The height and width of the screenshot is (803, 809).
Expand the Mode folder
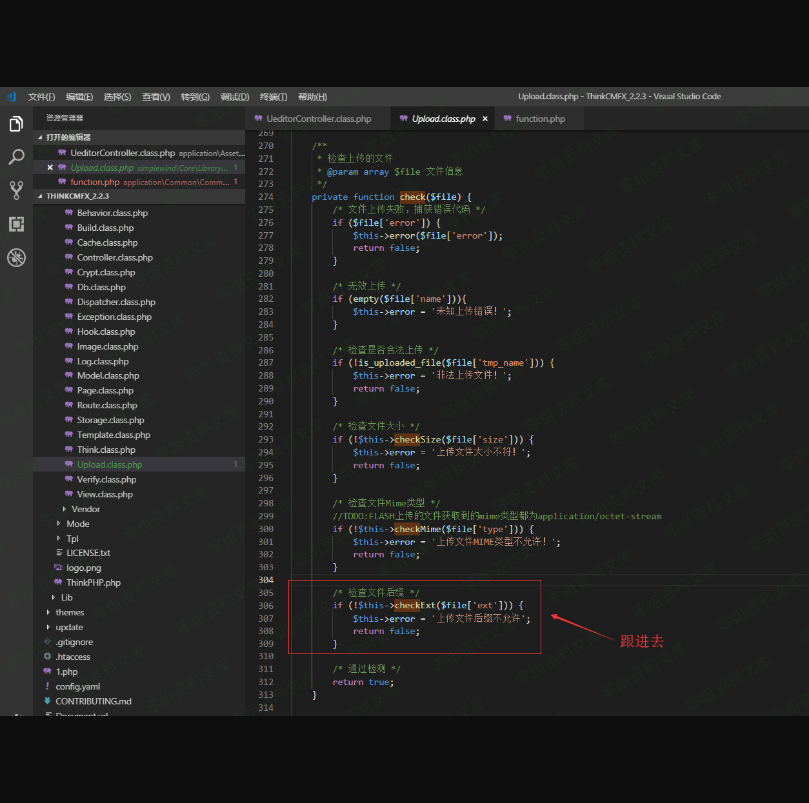77,524
